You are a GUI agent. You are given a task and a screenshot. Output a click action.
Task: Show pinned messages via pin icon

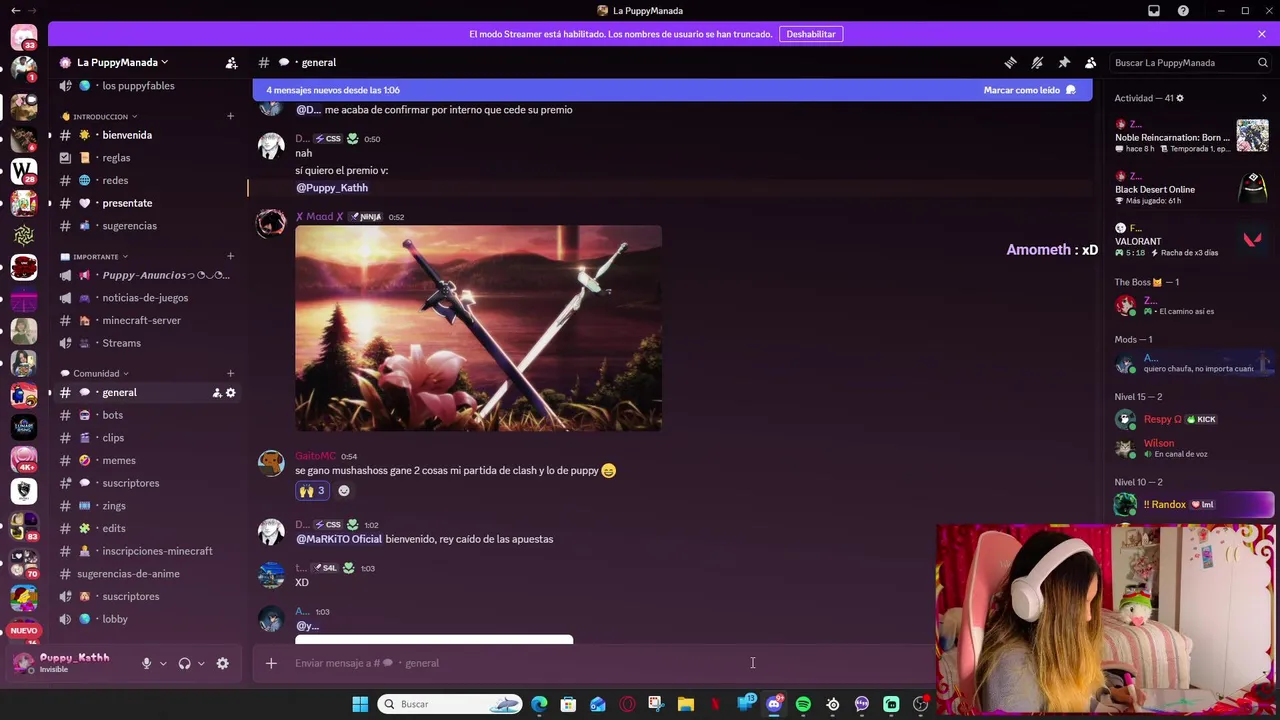[x=1064, y=62]
